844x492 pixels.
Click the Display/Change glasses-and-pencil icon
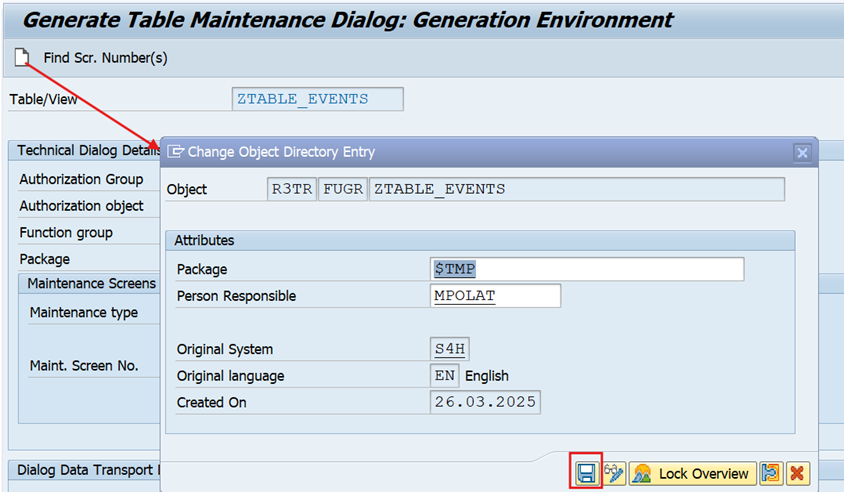(x=614, y=473)
